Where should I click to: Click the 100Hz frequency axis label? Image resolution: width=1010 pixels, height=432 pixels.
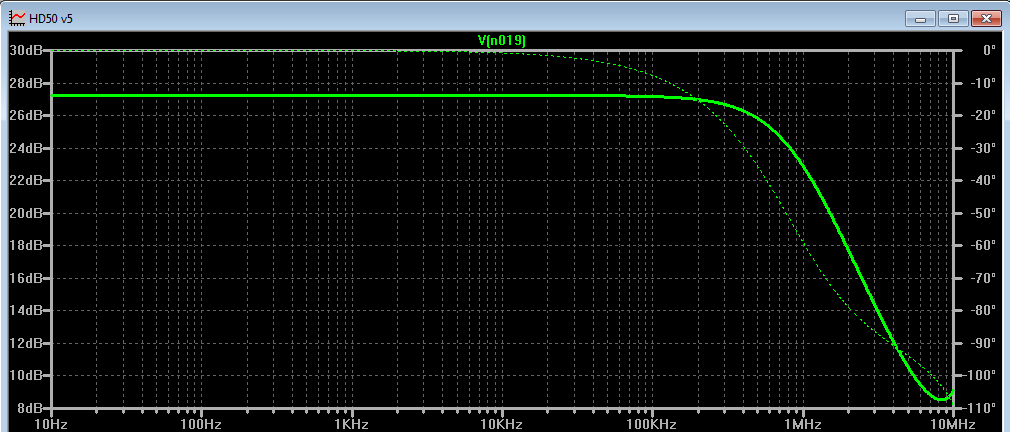point(202,424)
